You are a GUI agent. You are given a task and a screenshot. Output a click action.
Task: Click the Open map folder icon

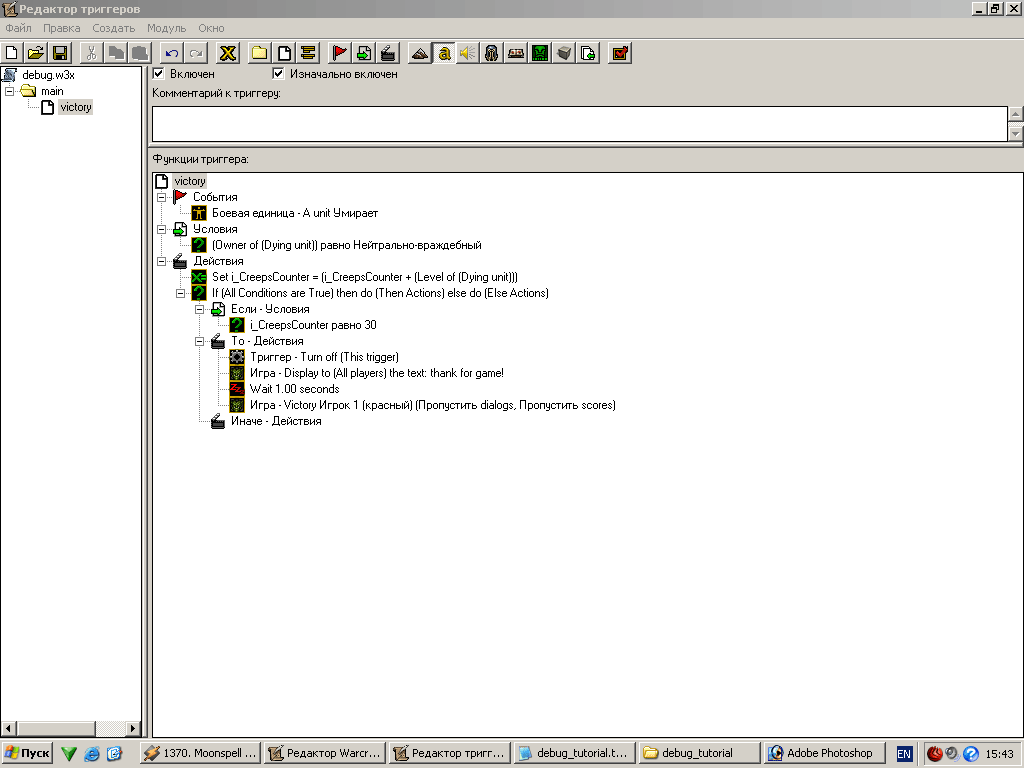pos(36,53)
